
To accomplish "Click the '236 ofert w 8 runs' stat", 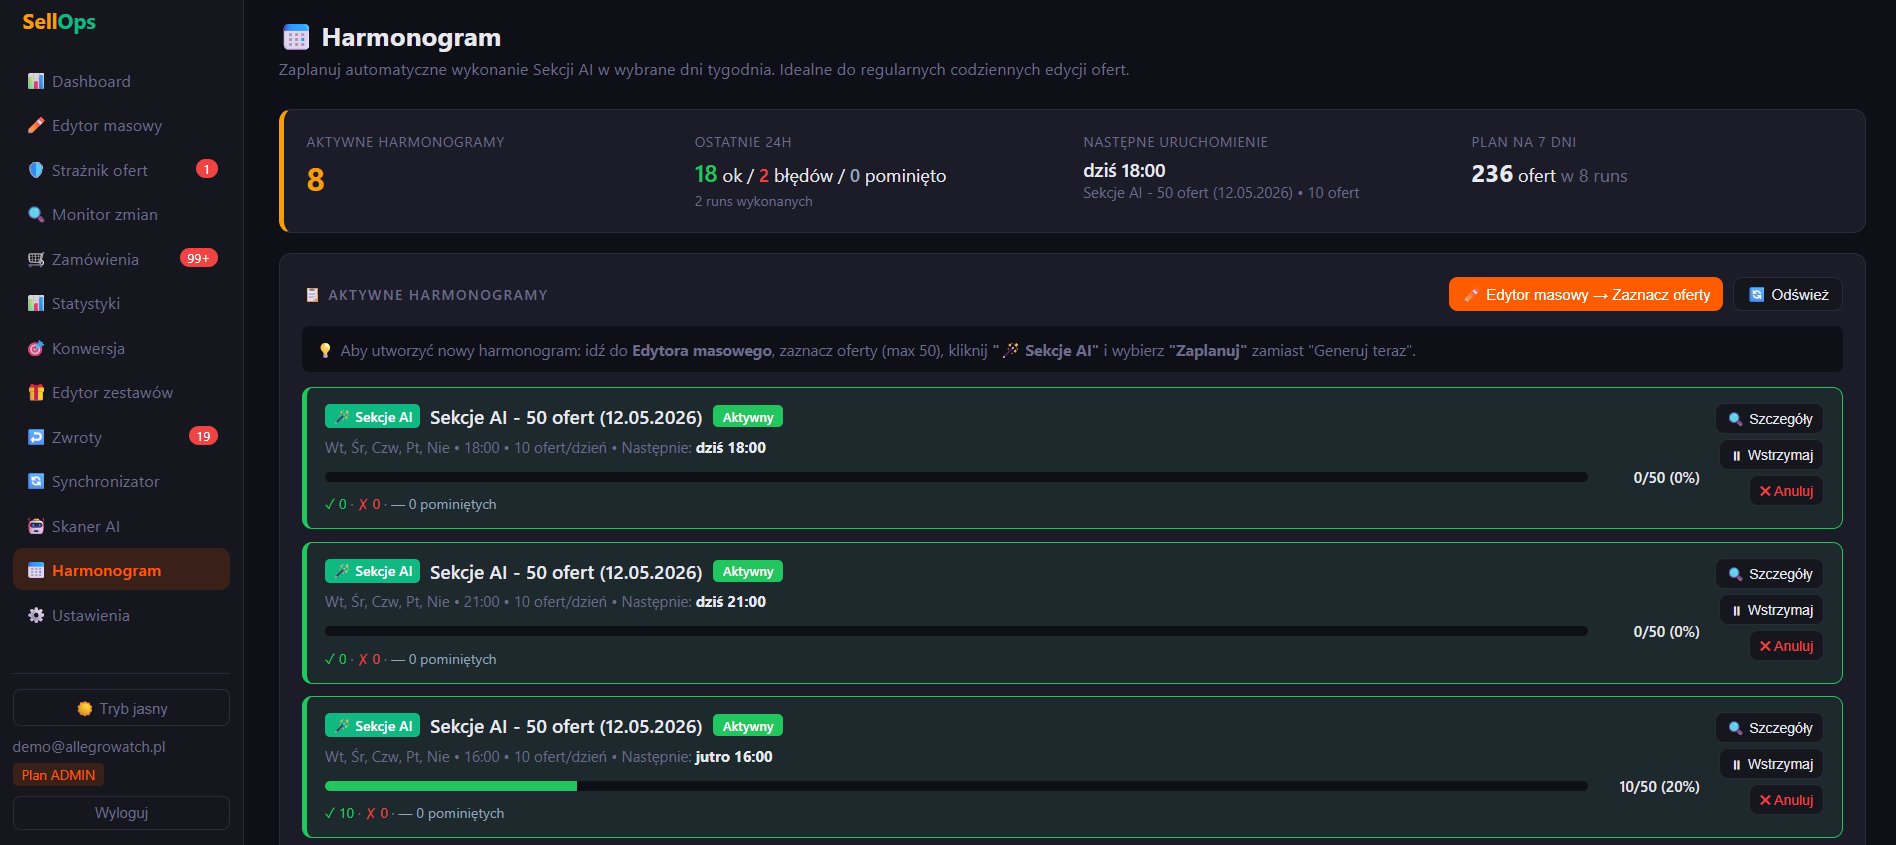I will (1549, 175).
